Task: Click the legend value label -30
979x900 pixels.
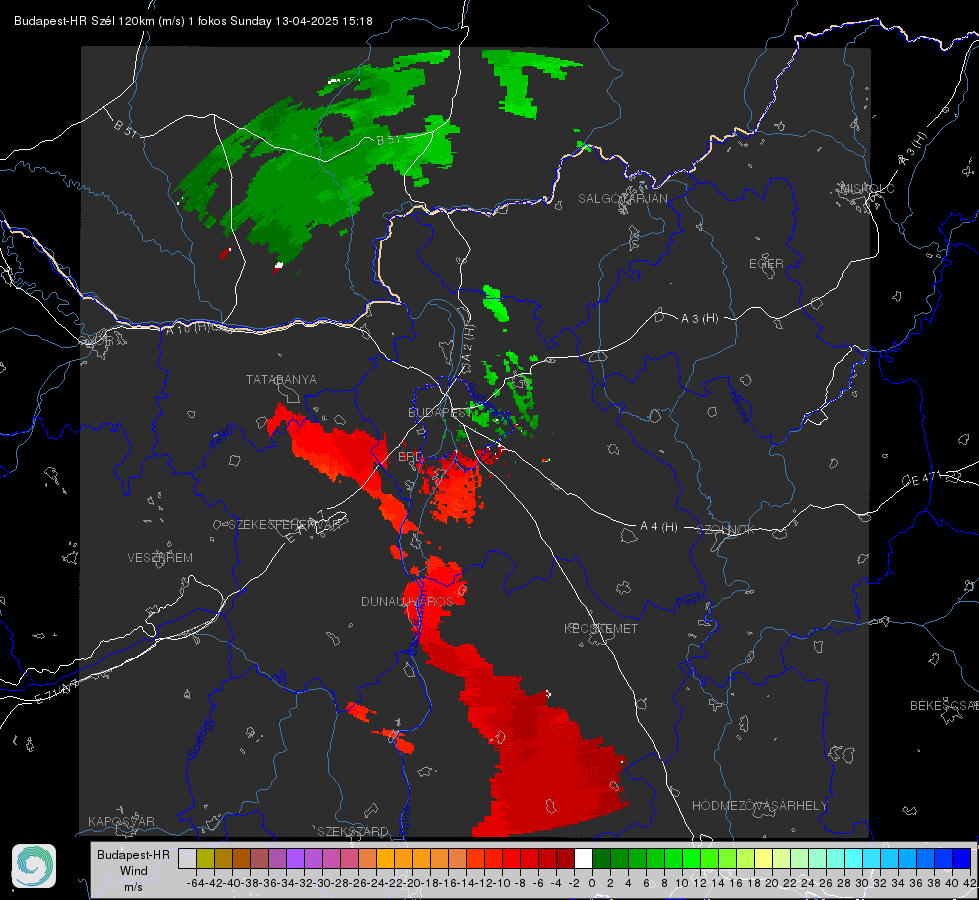Action: [x=322, y=883]
